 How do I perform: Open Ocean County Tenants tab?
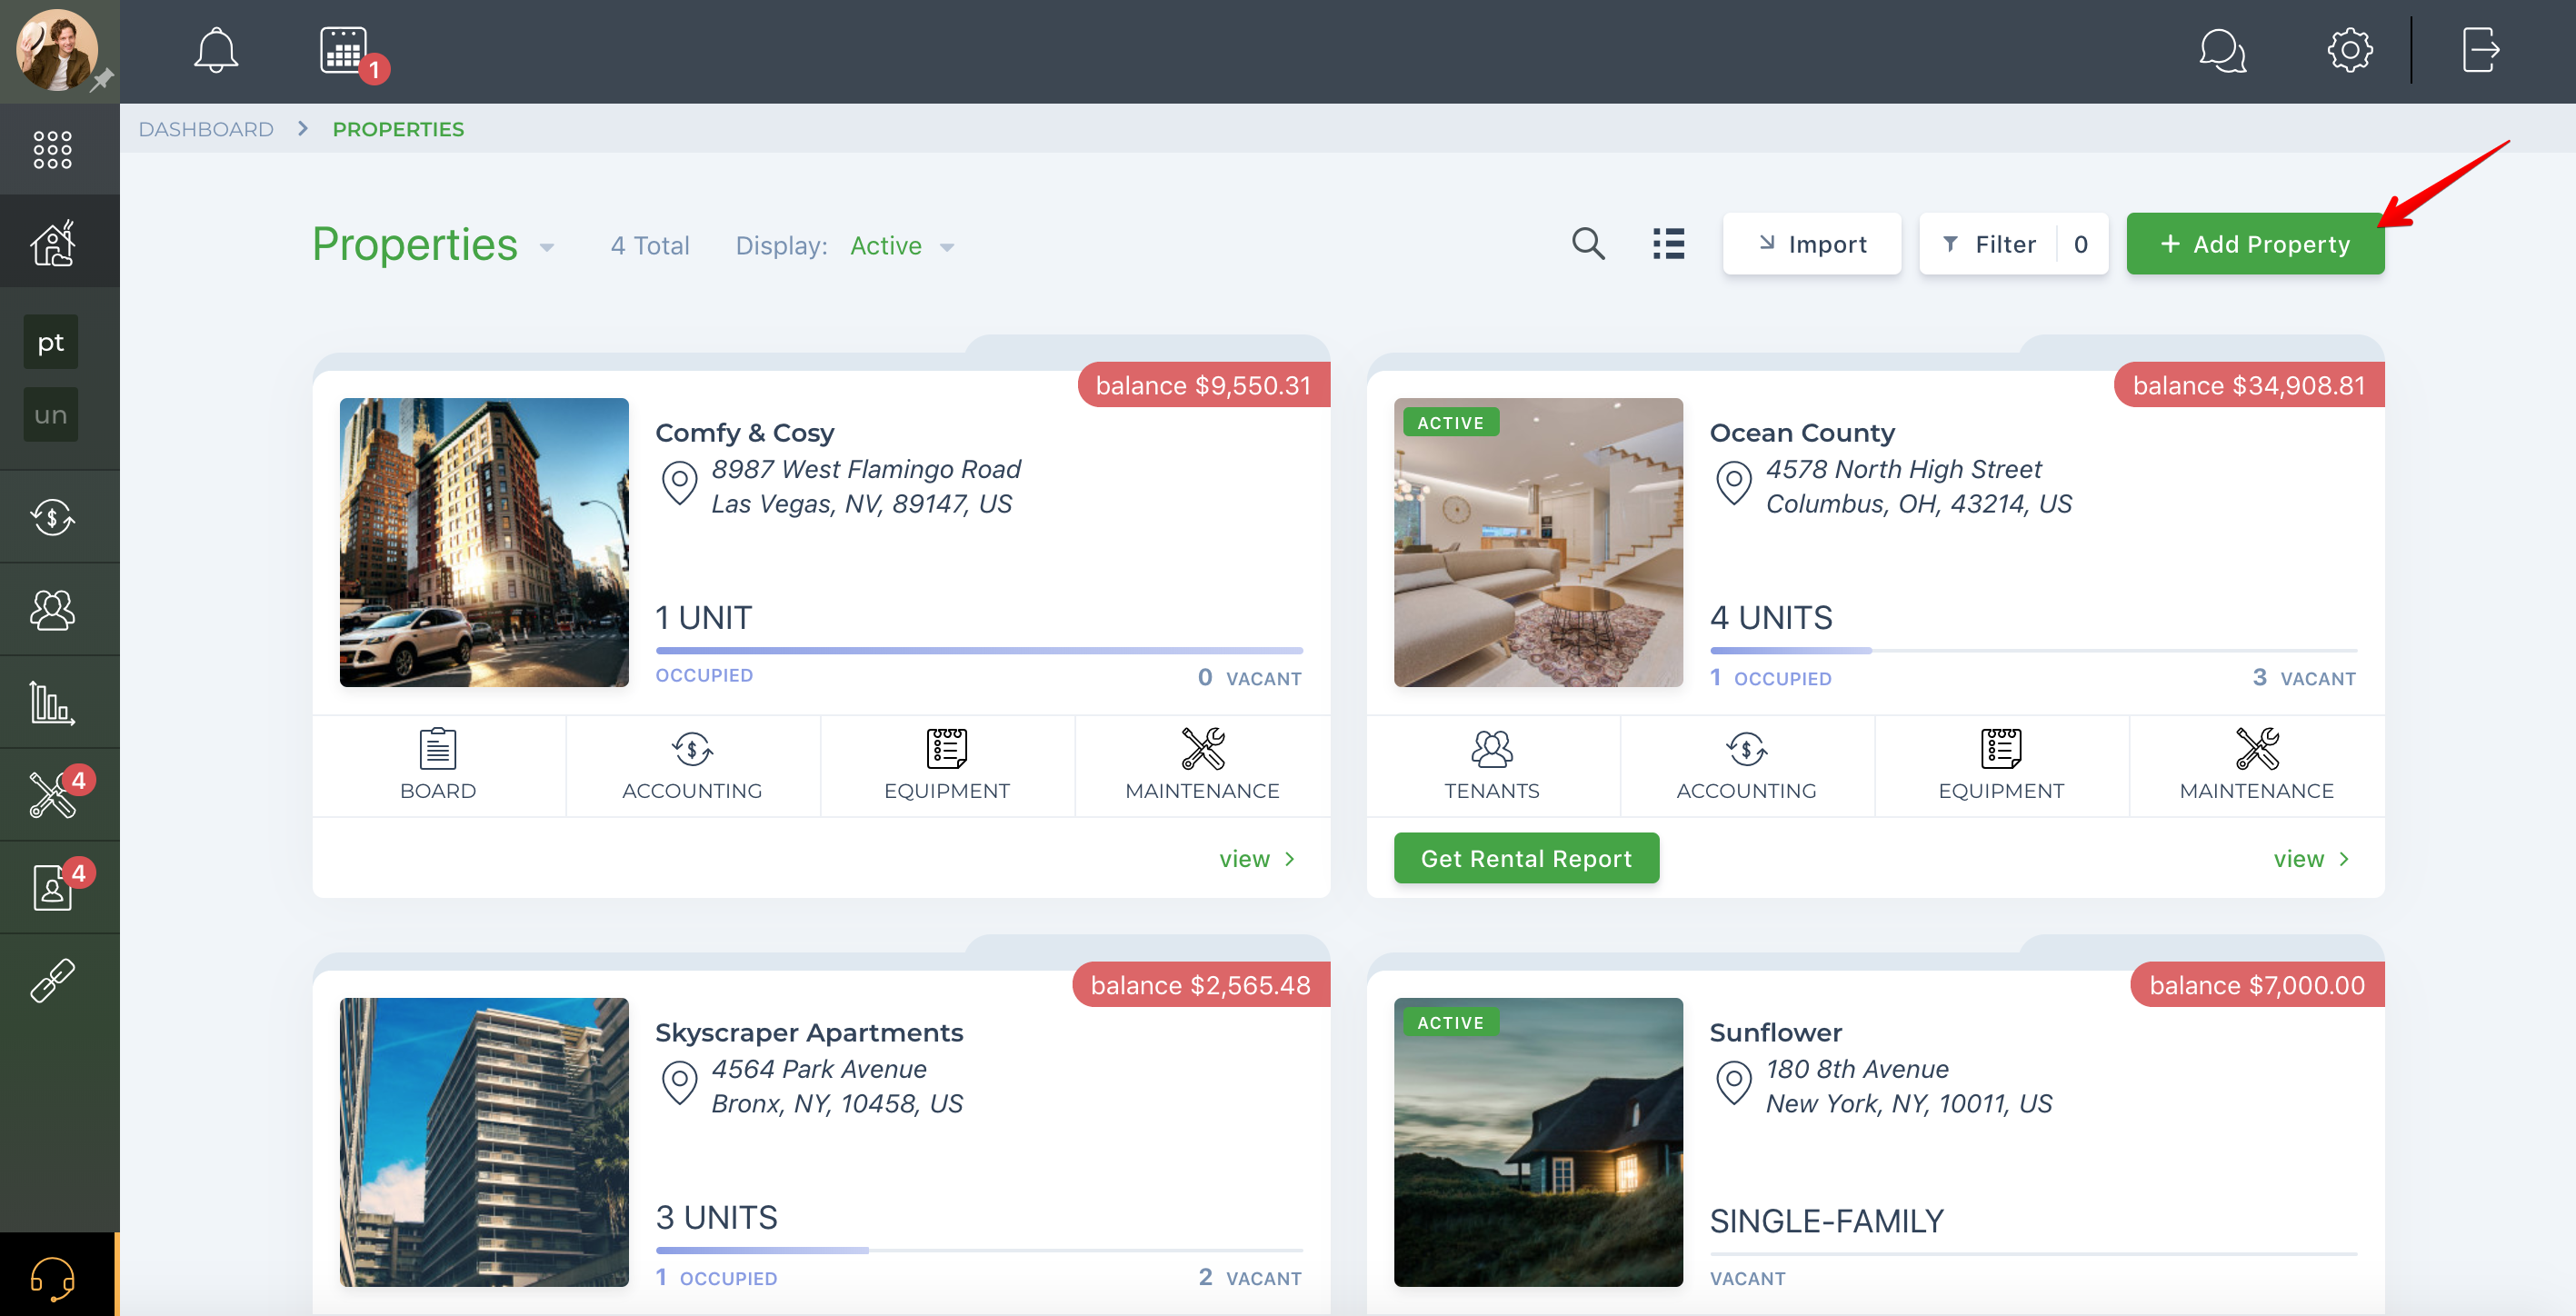coord(1492,765)
